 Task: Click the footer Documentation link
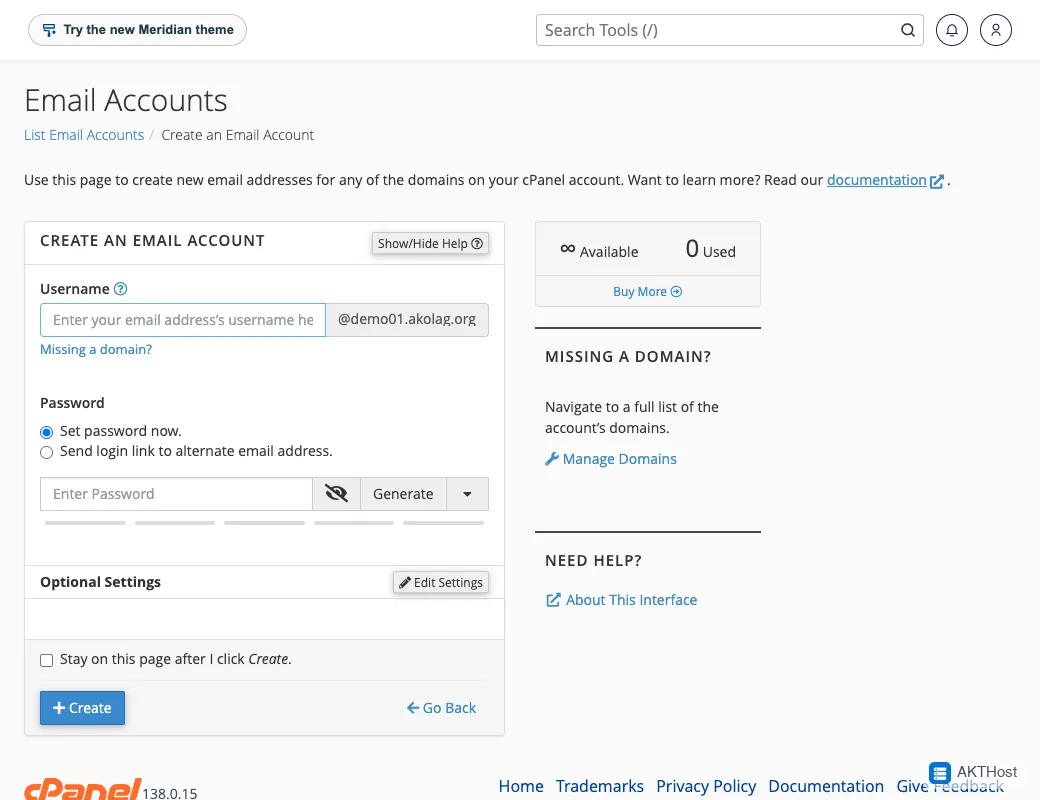[826, 786]
